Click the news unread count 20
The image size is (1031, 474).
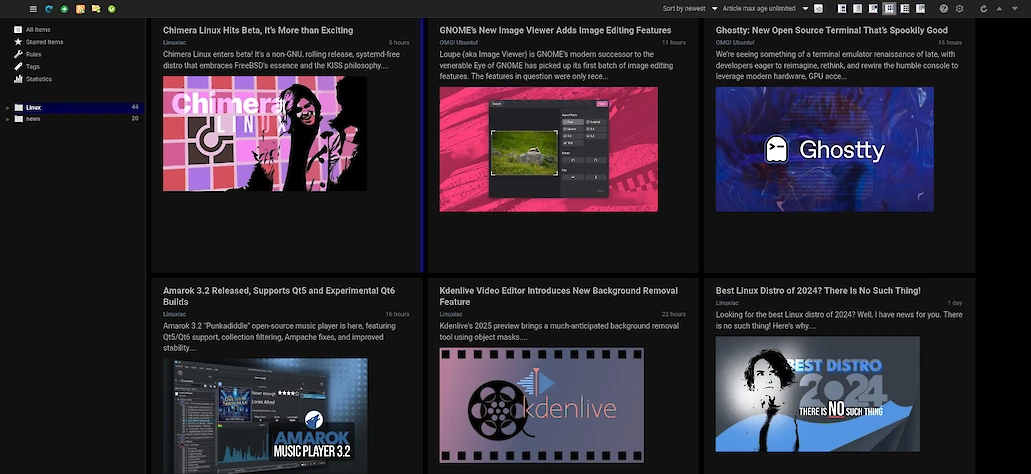click(x=135, y=119)
